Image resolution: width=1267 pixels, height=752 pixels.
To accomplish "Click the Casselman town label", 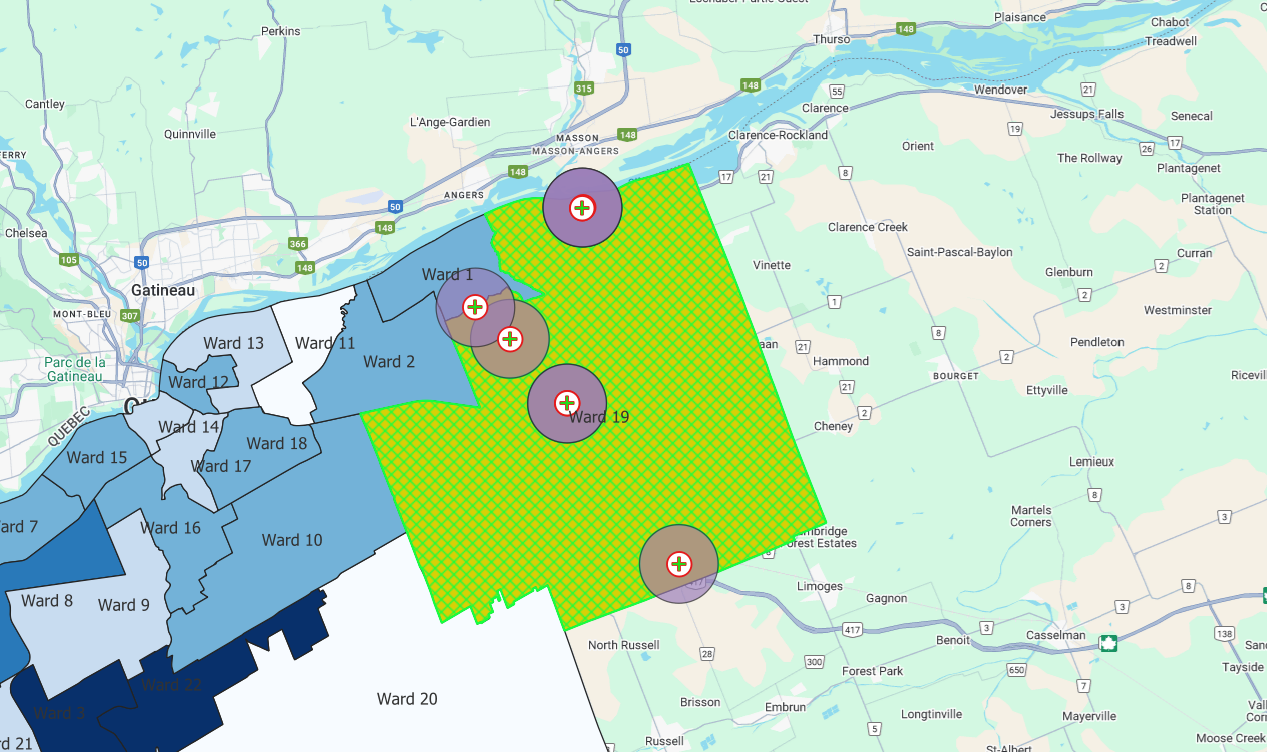I will coord(1055,635).
